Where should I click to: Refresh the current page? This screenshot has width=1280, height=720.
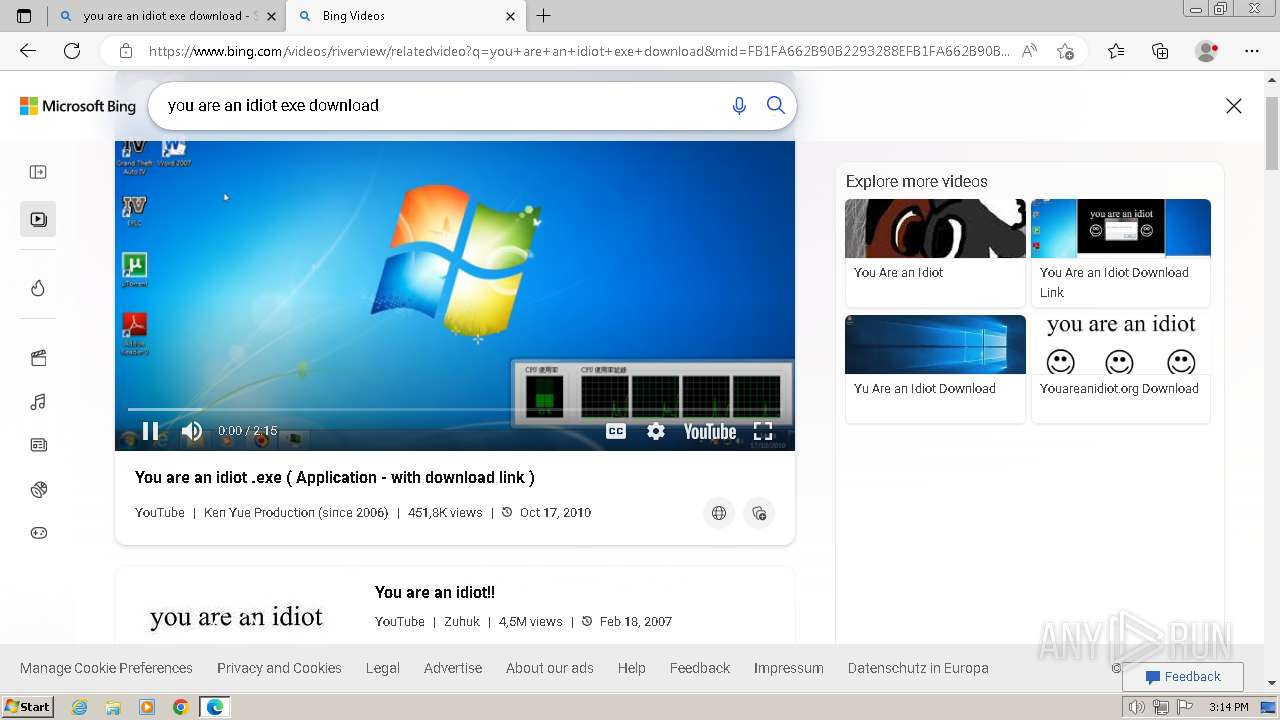pos(72,51)
